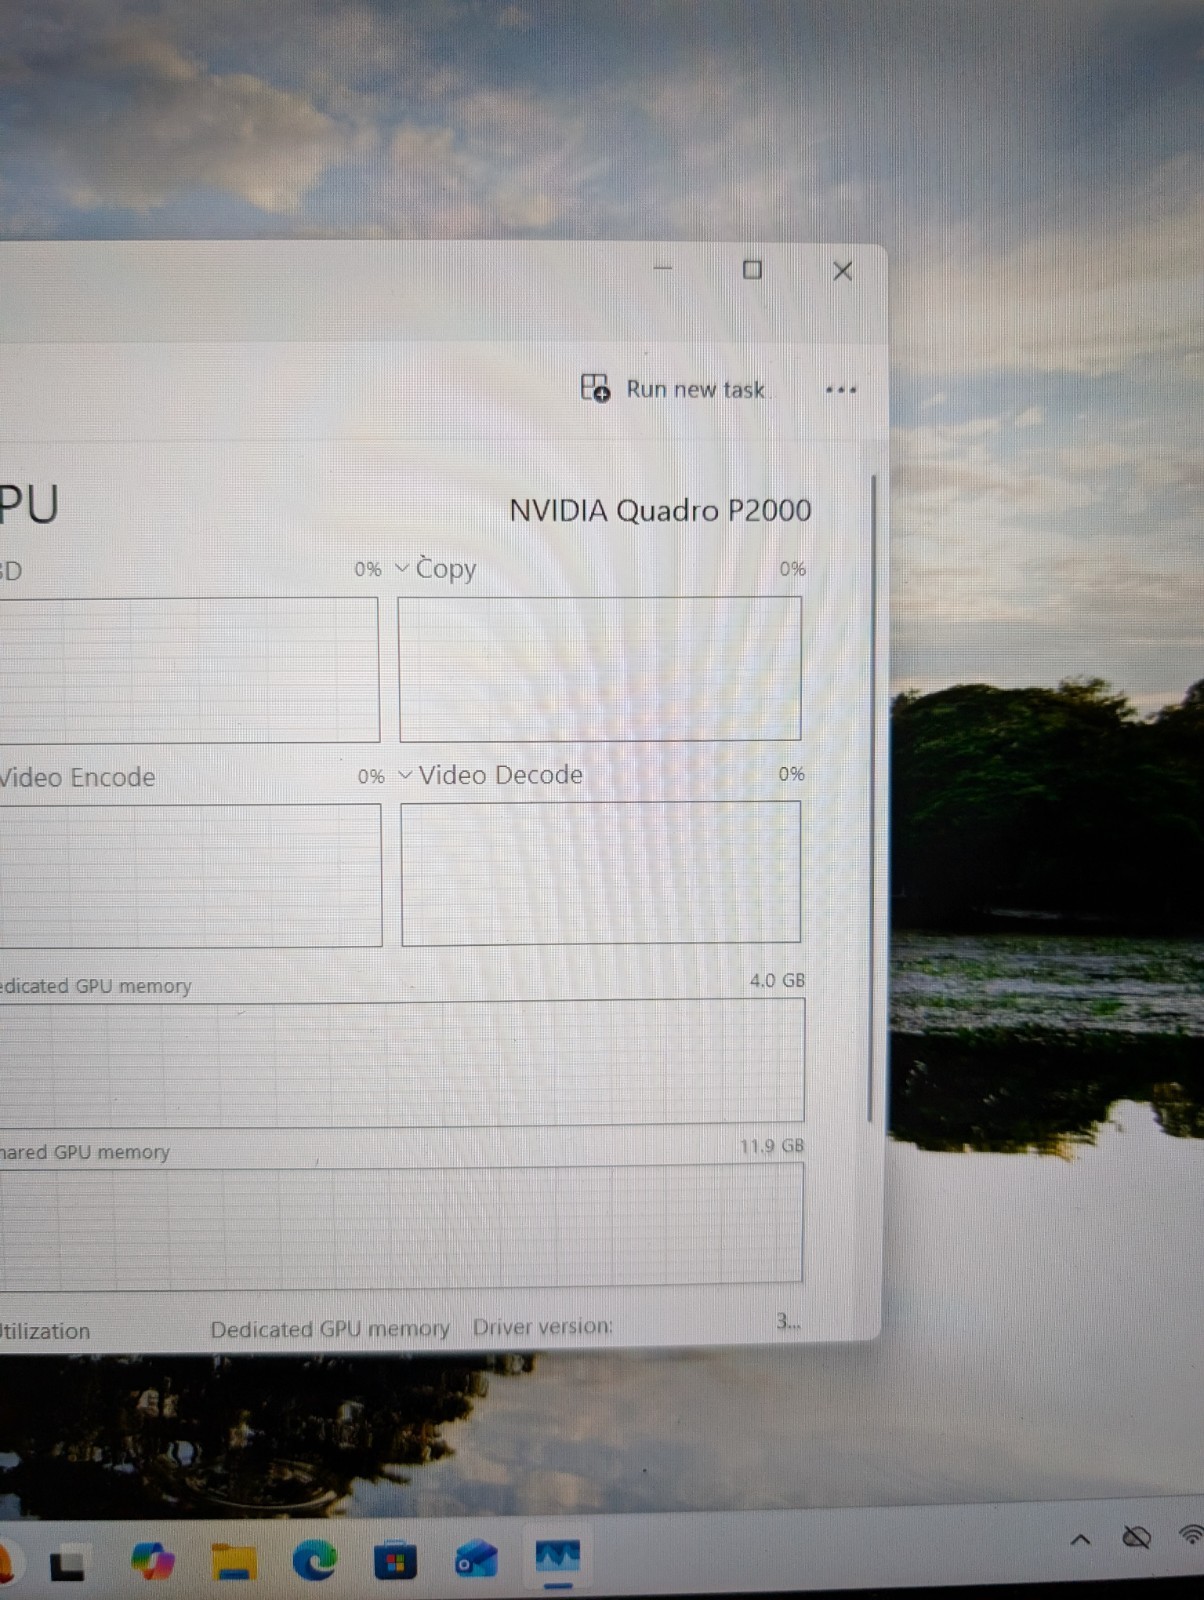Open File Explorer from the taskbar
This screenshot has height=1600, width=1204.
click(x=234, y=1561)
